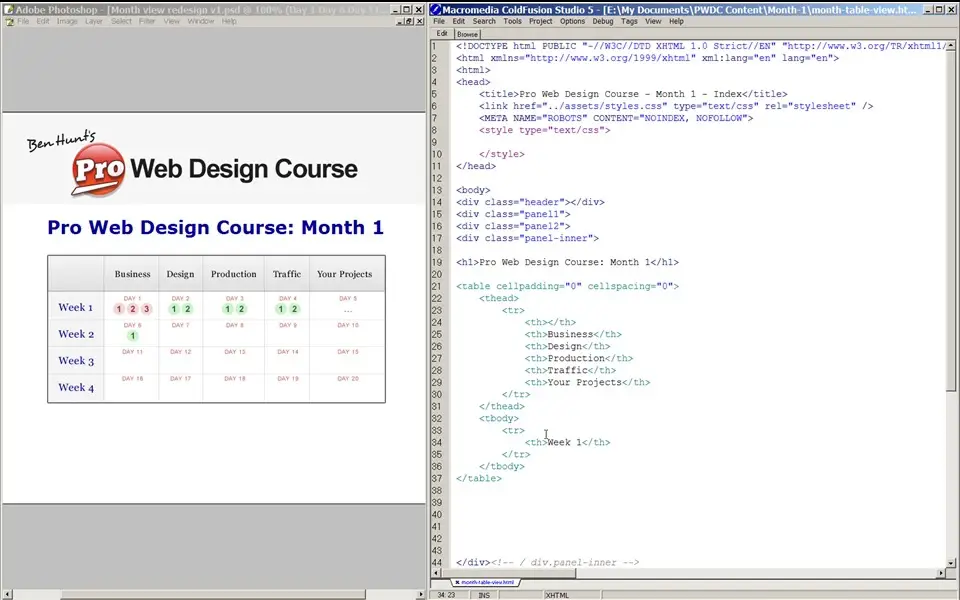The image size is (960, 600).
Task: Open the Tools menu in ColdFusion Studio
Action: (512, 21)
